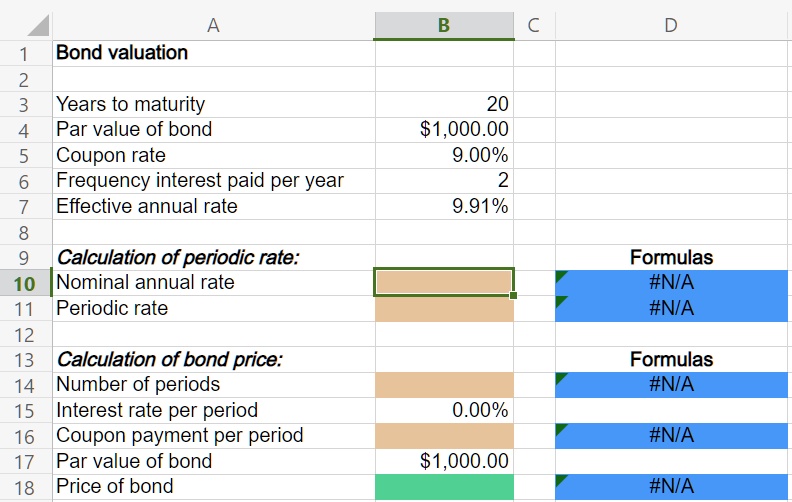Click row 17 'Par value of bond' label
Image resolution: width=792 pixels, height=502 pixels.
click(x=134, y=462)
